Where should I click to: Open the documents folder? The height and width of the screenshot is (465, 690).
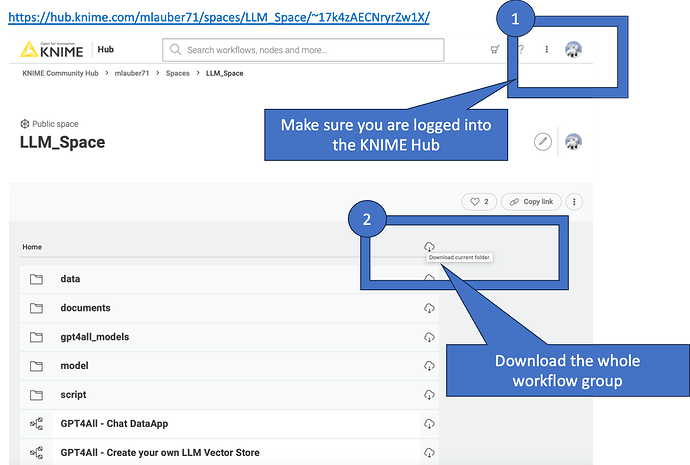[x=85, y=308]
